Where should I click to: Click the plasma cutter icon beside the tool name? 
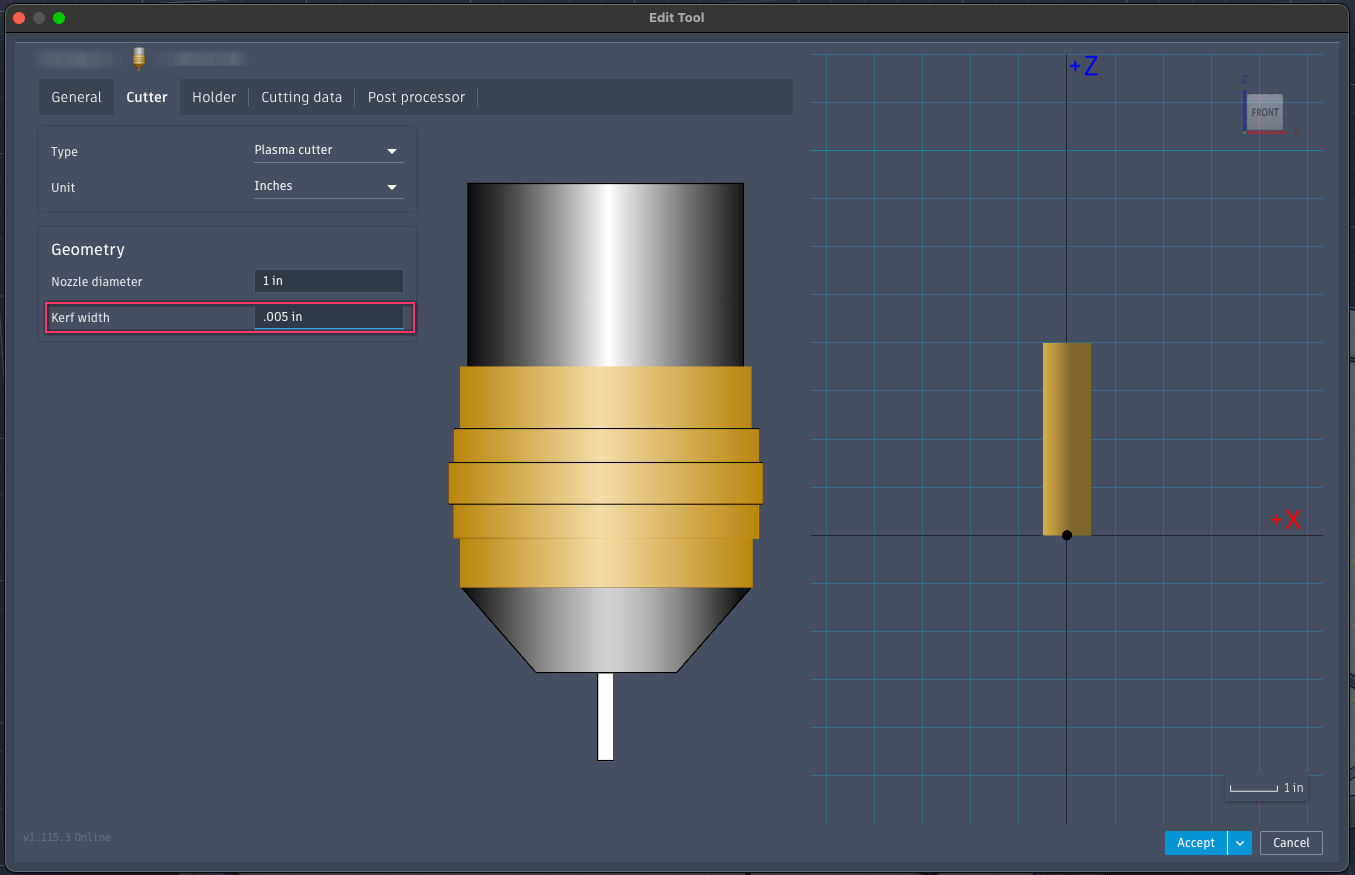[x=138, y=57]
